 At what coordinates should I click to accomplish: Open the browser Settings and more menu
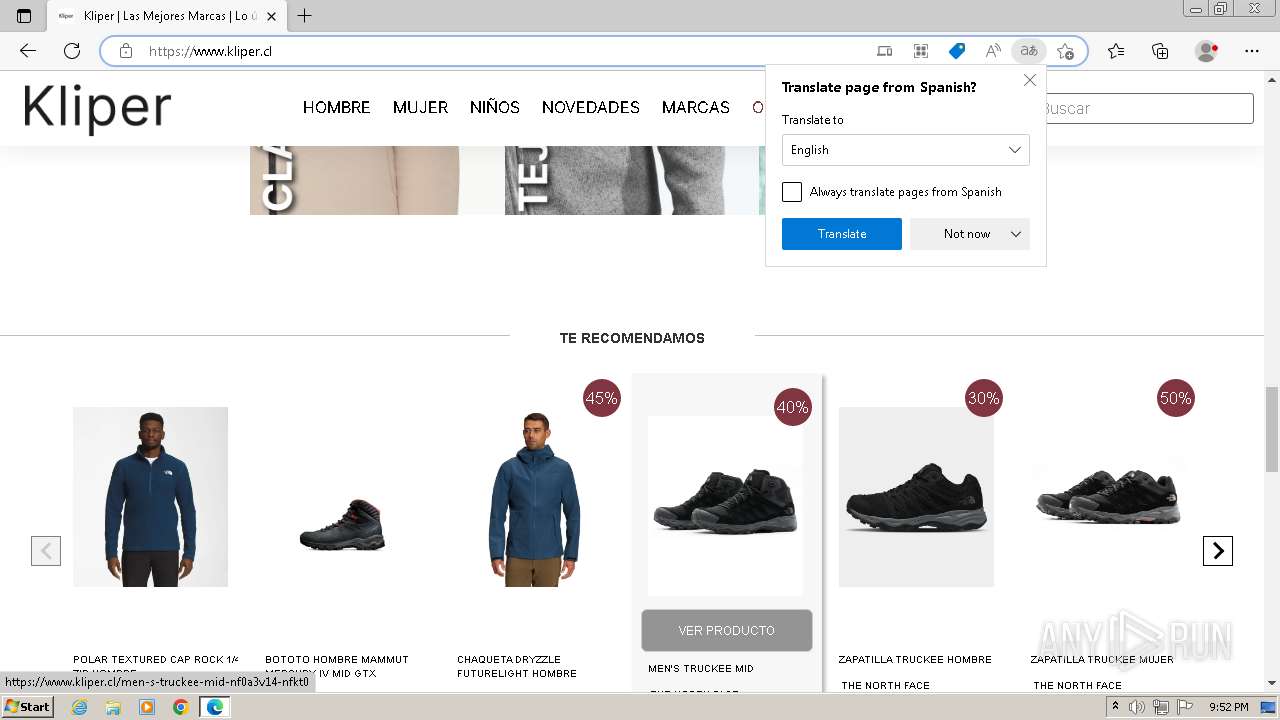(x=1252, y=51)
